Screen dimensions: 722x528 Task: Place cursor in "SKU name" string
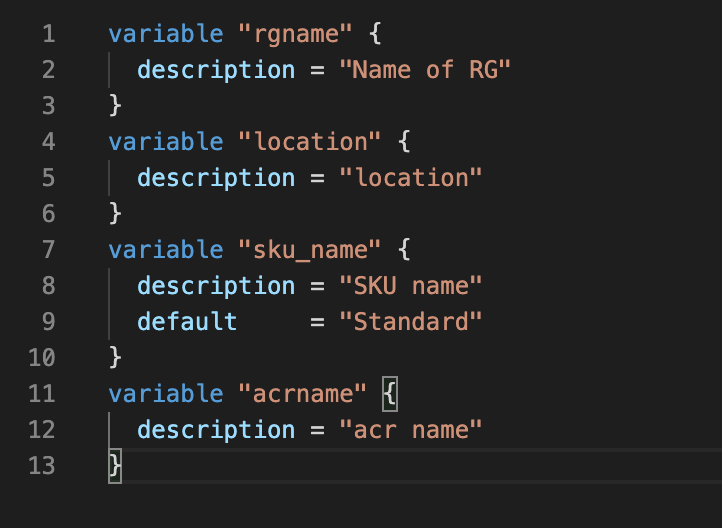click(x=411, y=286)
